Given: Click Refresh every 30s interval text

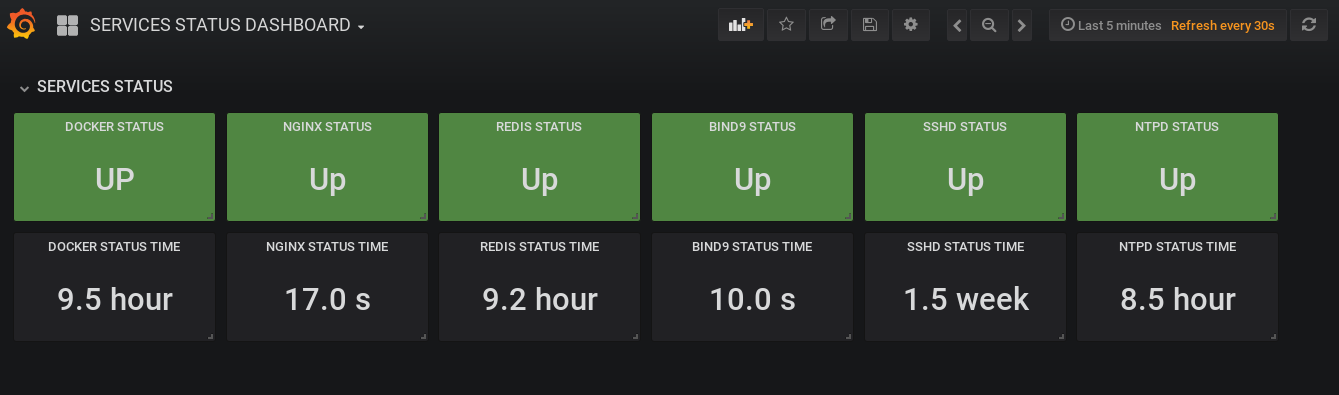Looking at the screenshot, I should tap(1222, 26).
